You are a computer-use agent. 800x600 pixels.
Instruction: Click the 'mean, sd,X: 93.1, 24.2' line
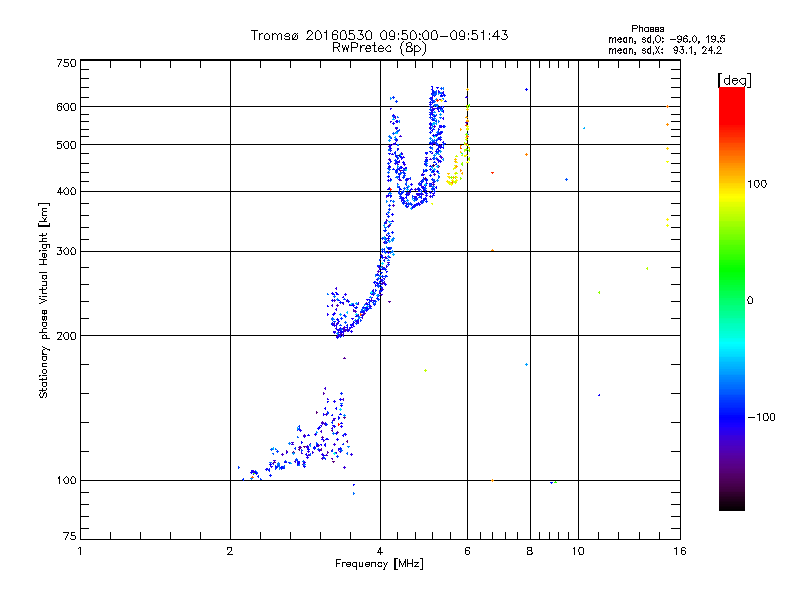coord(665,50)
